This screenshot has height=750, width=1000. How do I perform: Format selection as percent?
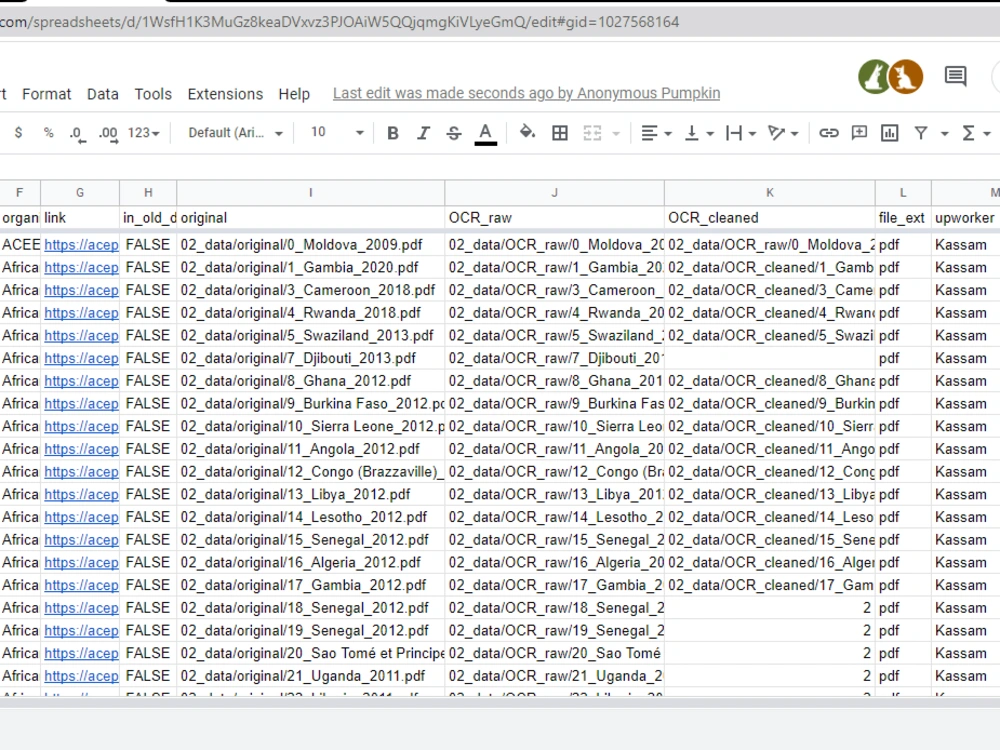click(x=48, y=133)
